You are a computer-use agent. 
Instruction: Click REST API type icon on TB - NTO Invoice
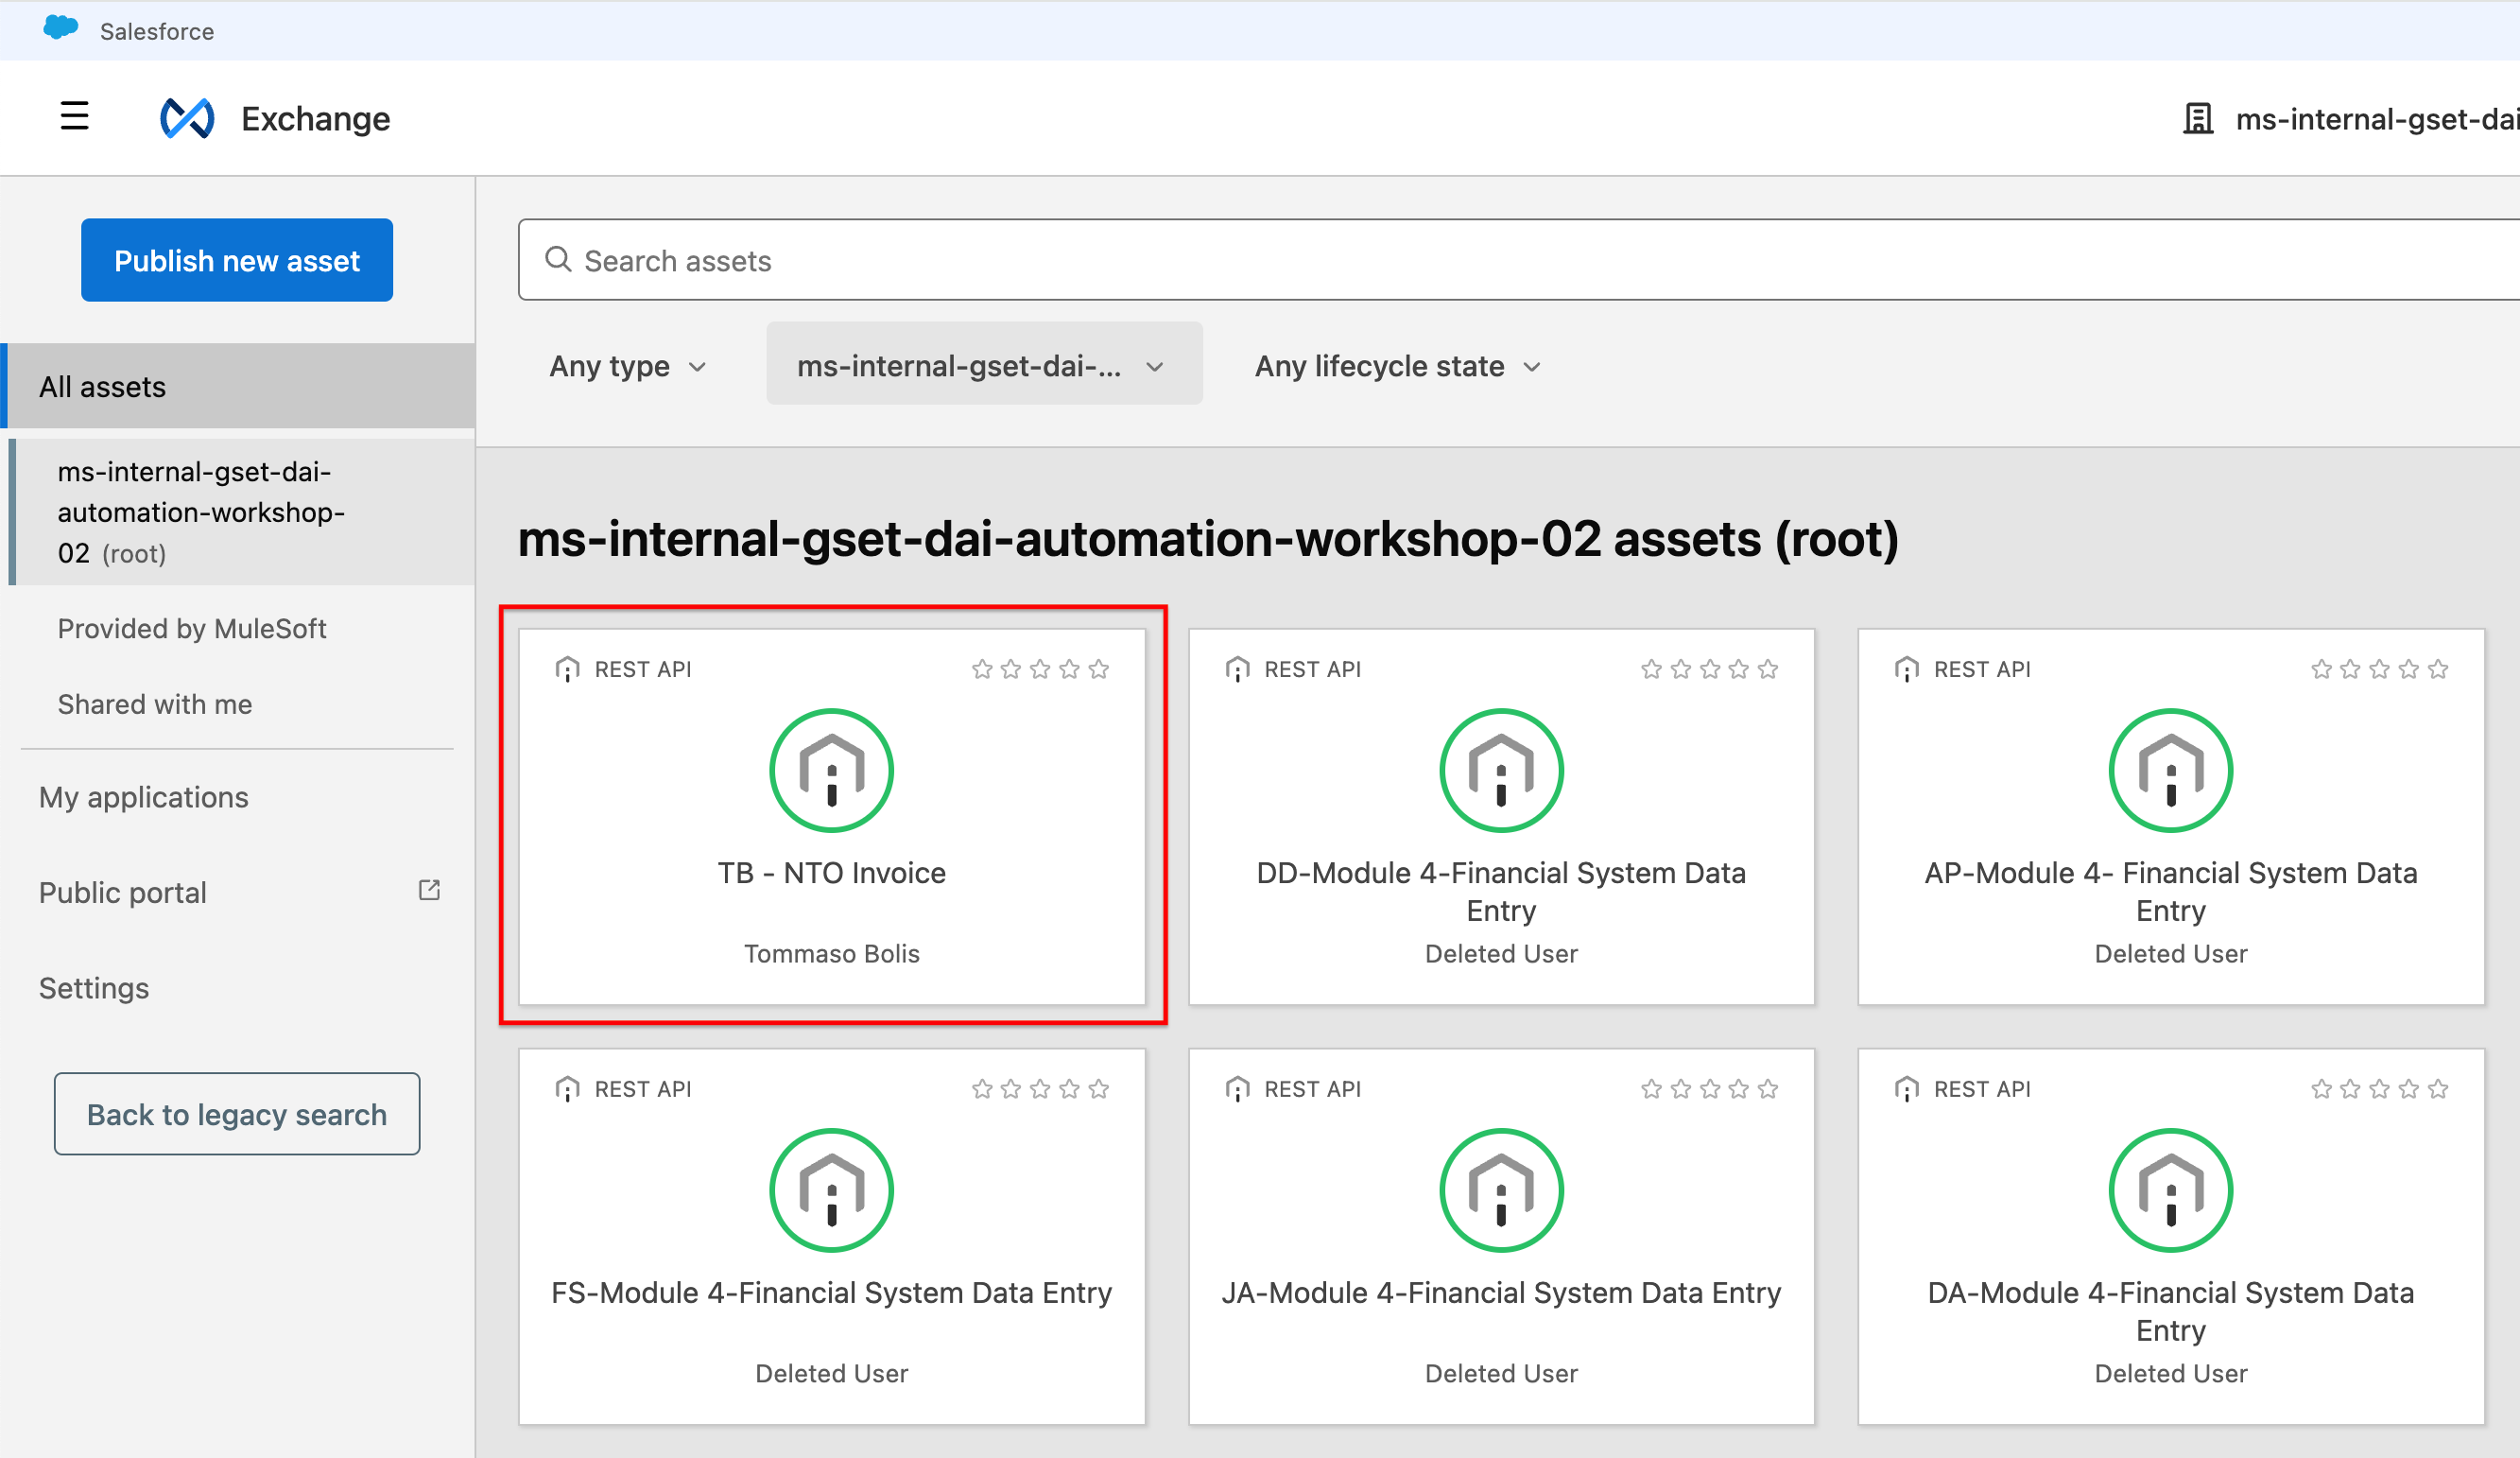(567, 669)
